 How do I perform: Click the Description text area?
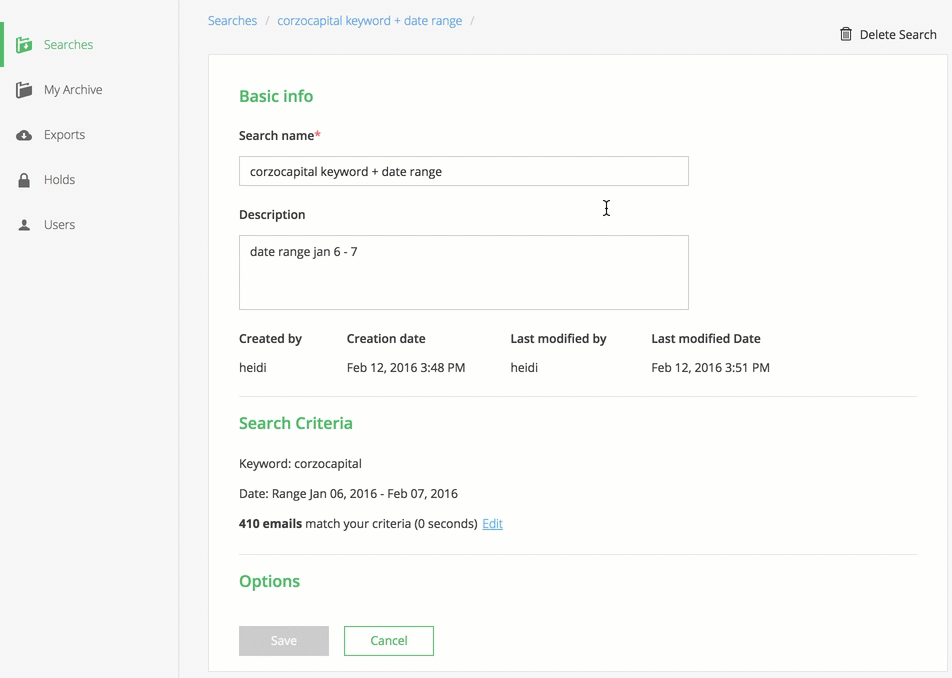coord(463,272)
